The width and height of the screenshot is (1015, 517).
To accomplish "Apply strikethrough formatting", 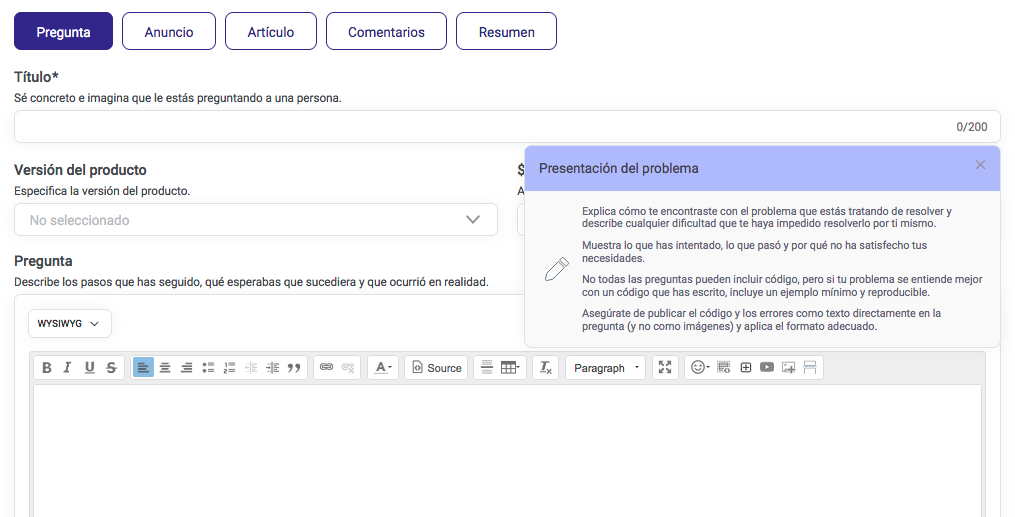I will click(111, 368).
